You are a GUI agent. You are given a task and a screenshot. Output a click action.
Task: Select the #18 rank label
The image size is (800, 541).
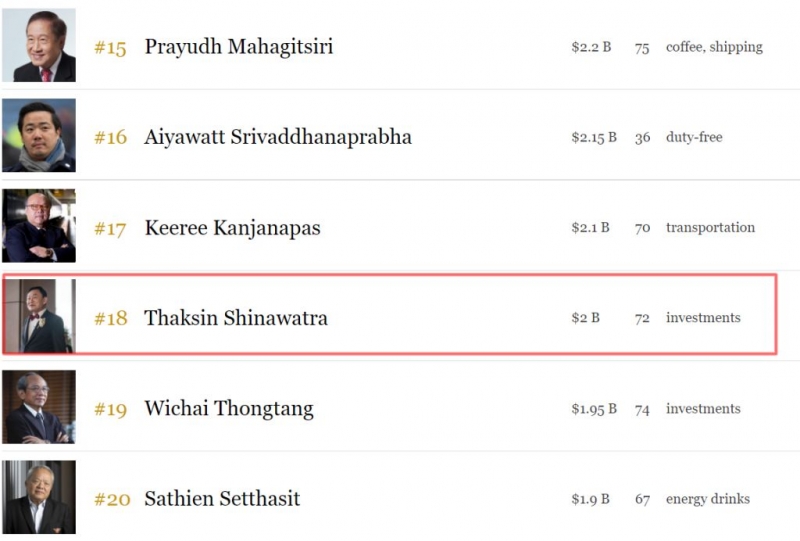coord(110,319)
